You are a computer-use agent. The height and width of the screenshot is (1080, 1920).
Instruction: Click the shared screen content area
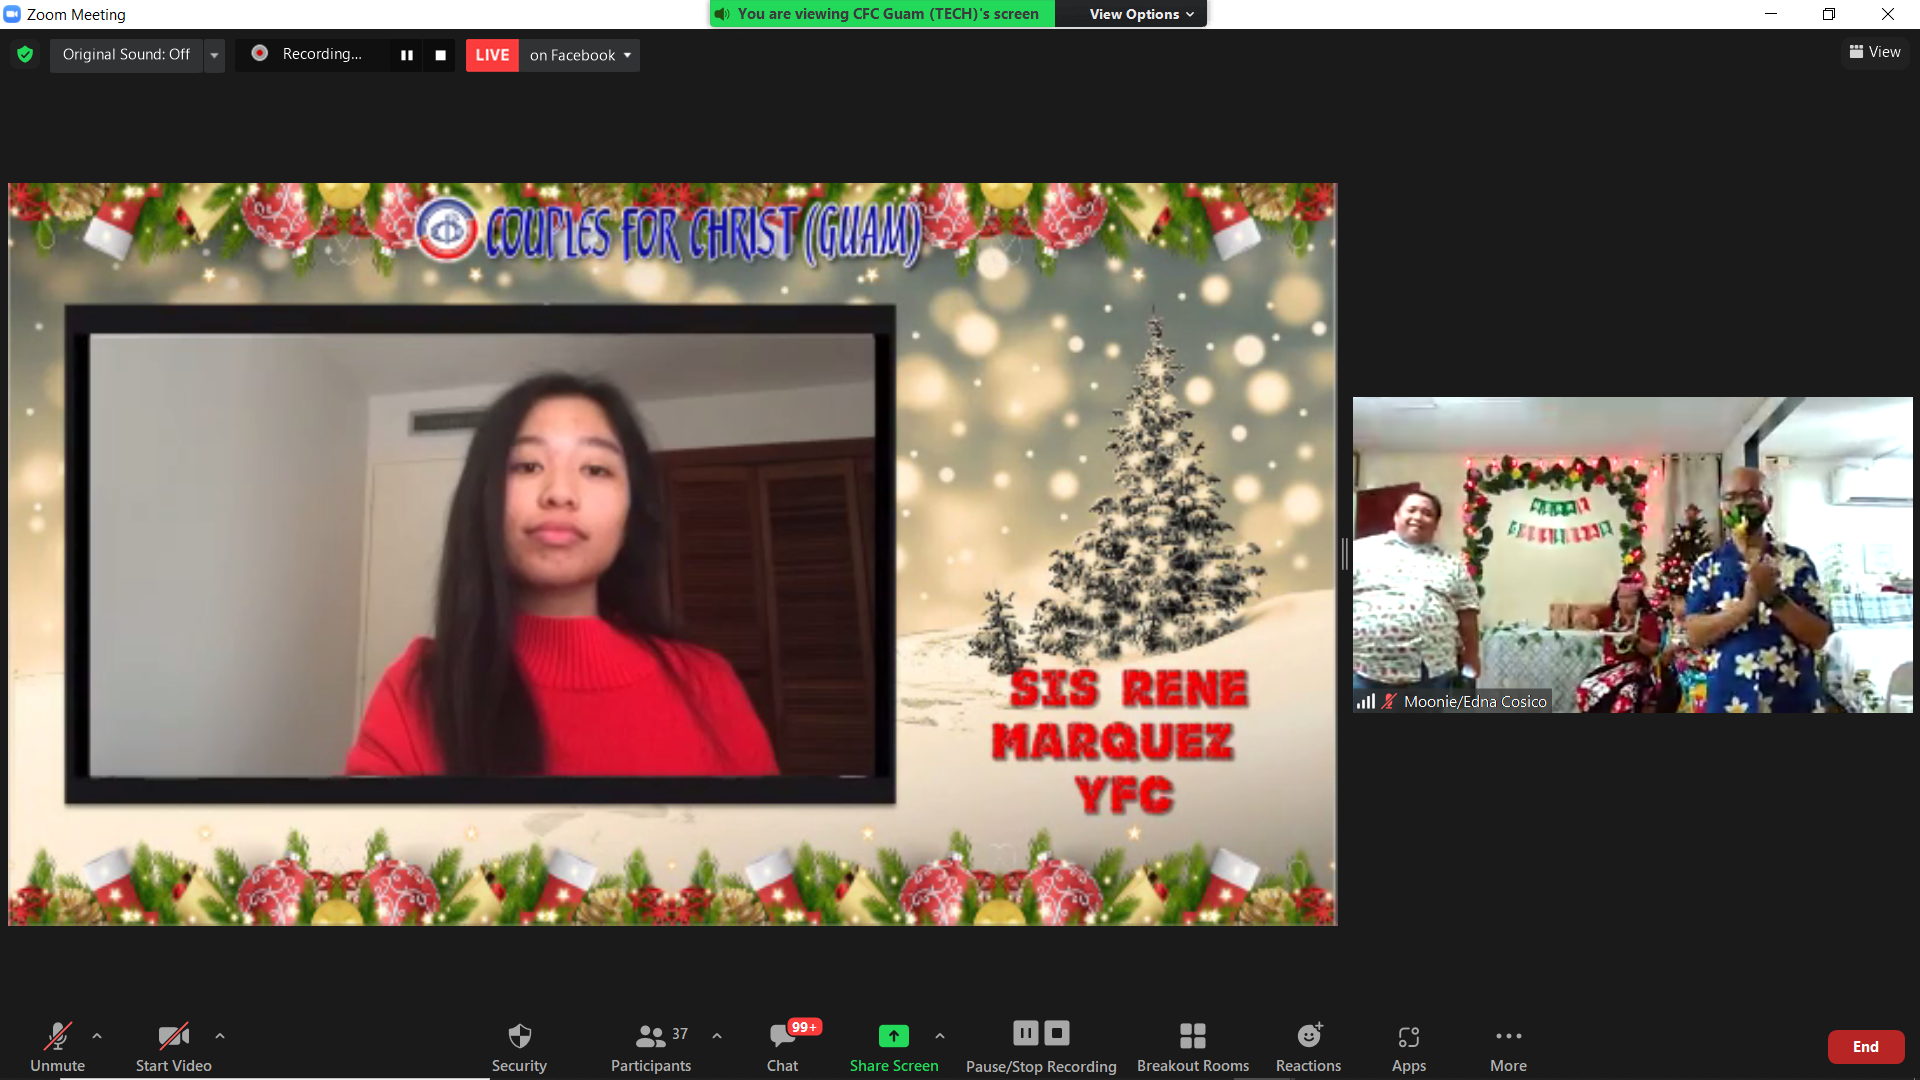point(672,554)
